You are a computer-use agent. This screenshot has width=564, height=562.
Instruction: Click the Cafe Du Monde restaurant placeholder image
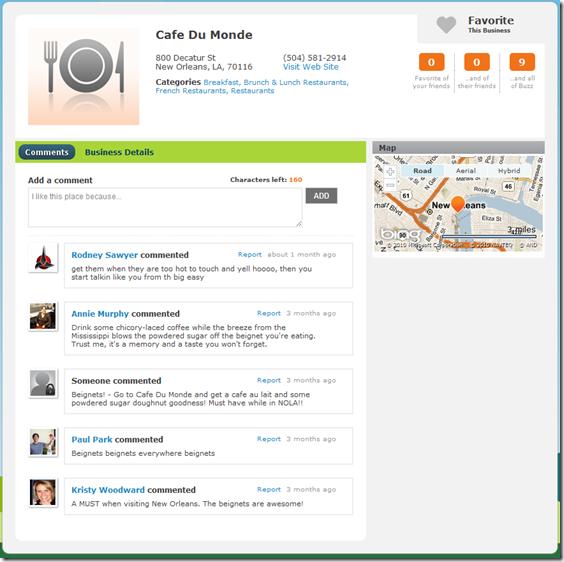click(x=83, y=77)
